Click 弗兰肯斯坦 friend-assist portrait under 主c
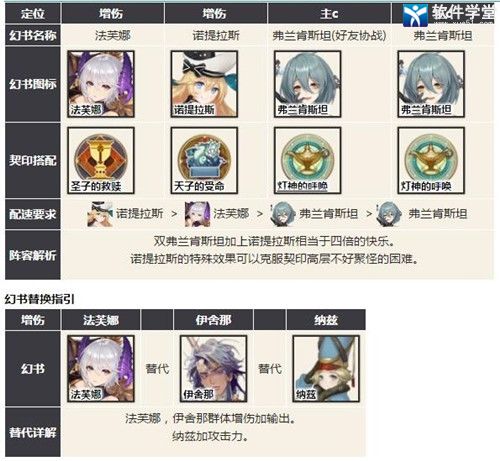Viewport: 500px width, 461px height. pyautogui.click(x=307, y=84)
